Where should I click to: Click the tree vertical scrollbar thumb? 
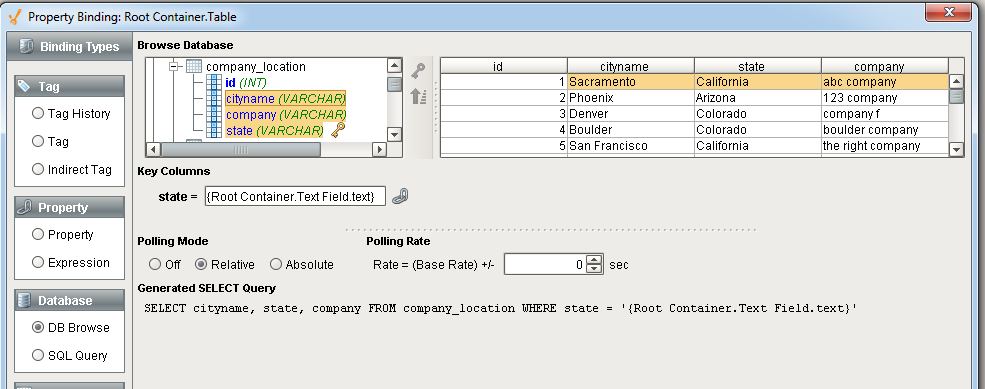point(394,85)
